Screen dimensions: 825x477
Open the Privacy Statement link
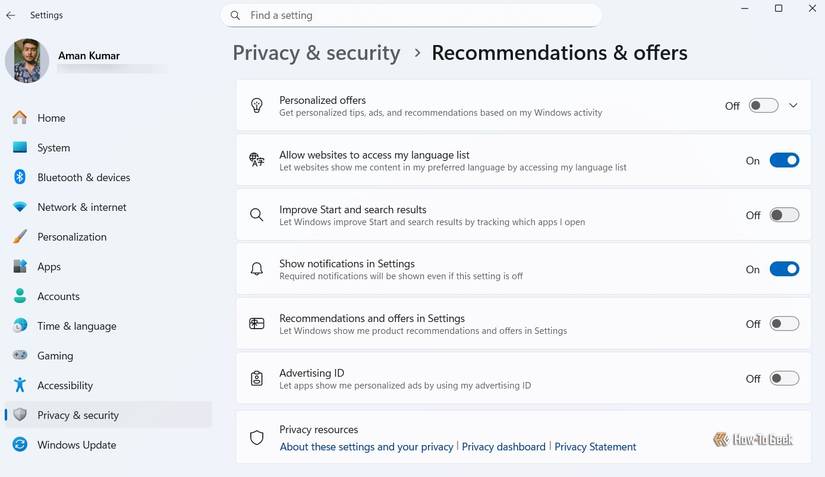595,447
